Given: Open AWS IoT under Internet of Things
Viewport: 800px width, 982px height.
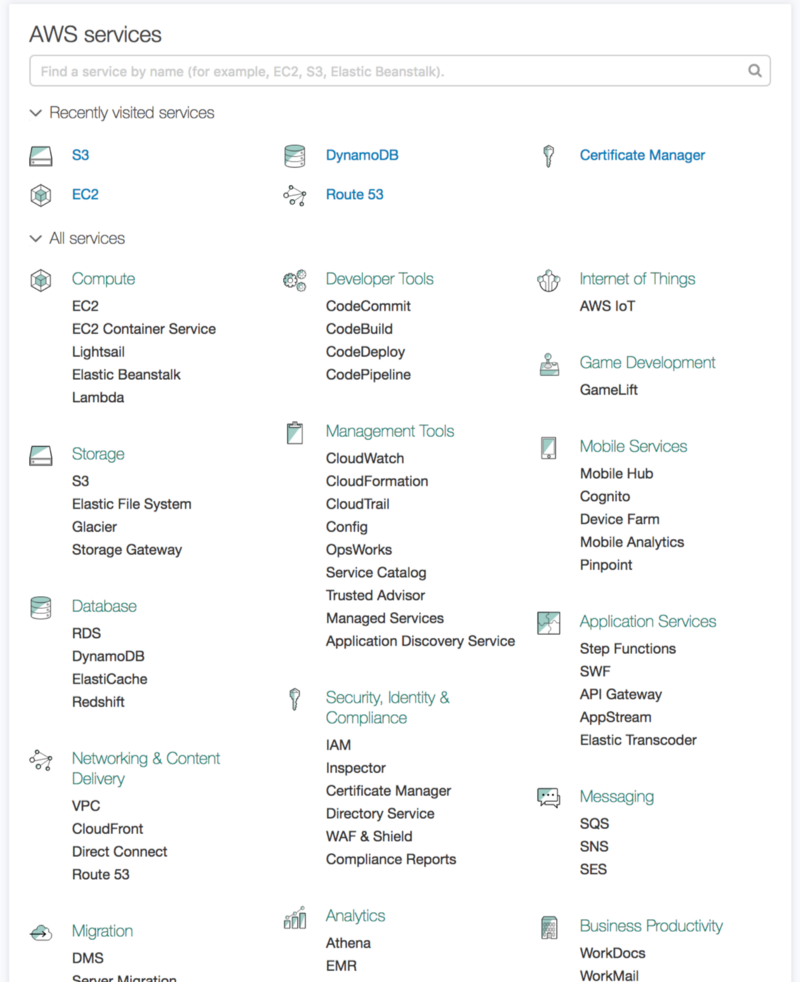Looking at the screenshot, I should 607,306.
